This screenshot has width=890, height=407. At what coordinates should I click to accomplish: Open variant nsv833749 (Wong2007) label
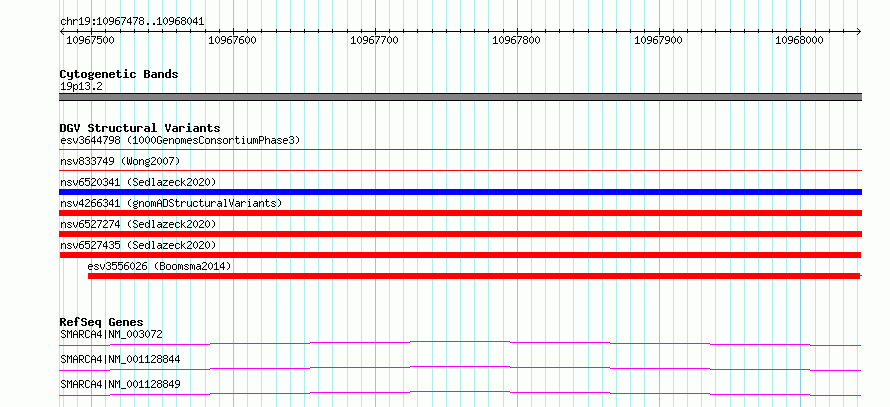point(120,162)
